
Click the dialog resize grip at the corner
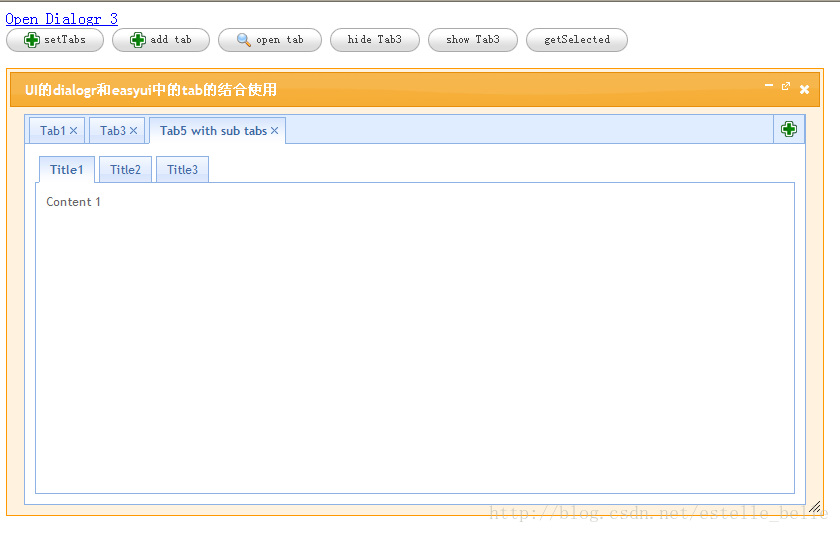tap(815, 507)
